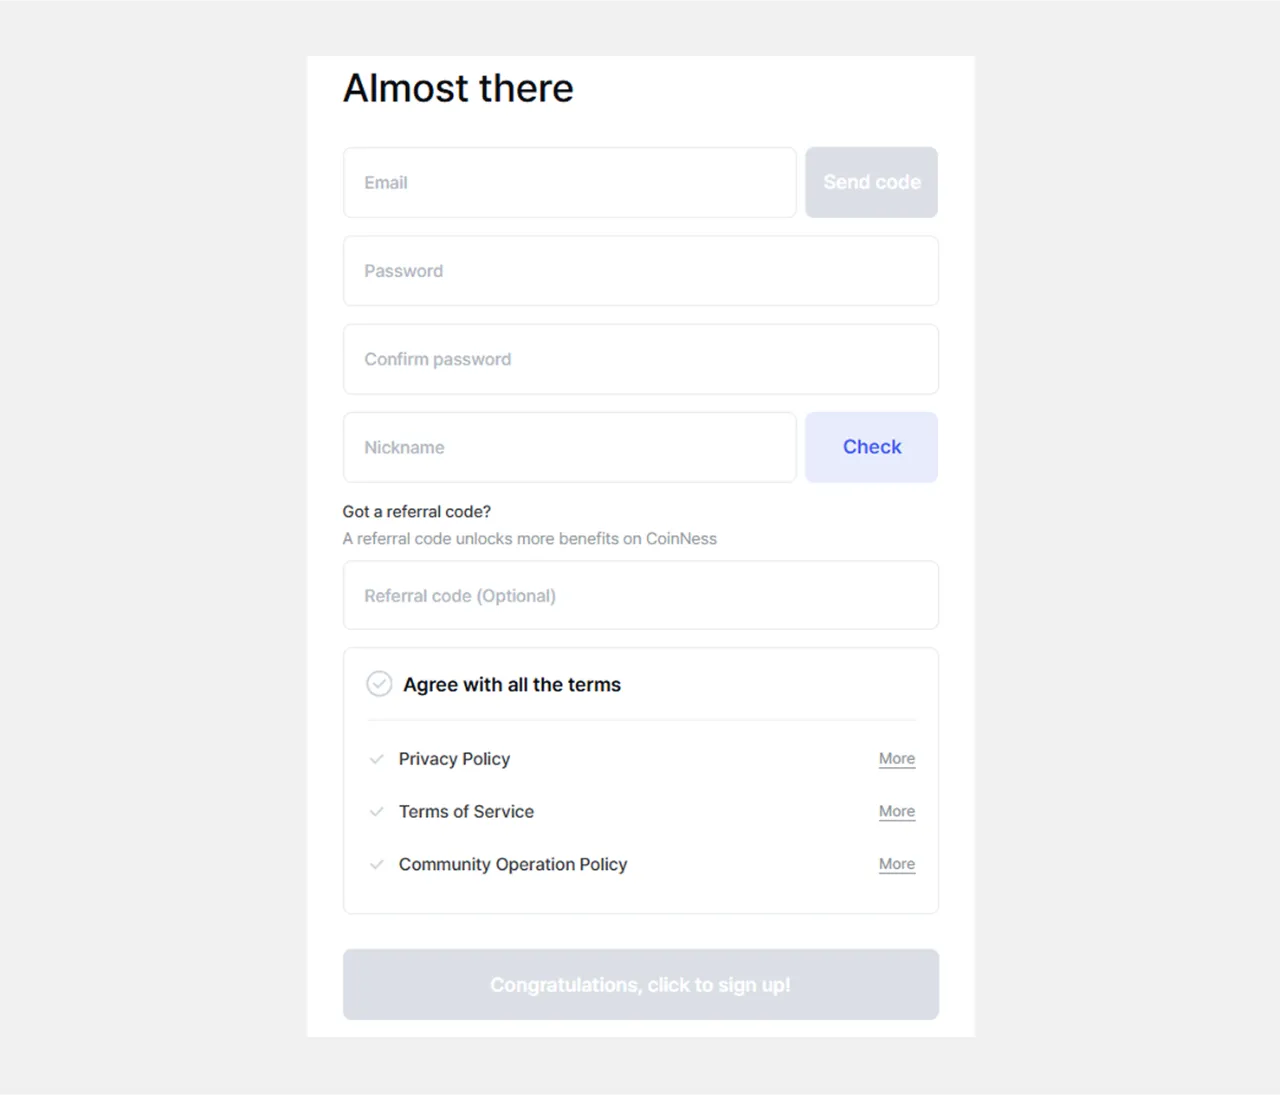Image resolution: width=1280 pixels, height=1095 pixels.
Task: Focus the Confirm password field
Action: pyautogui.click(x=641, y=359)
